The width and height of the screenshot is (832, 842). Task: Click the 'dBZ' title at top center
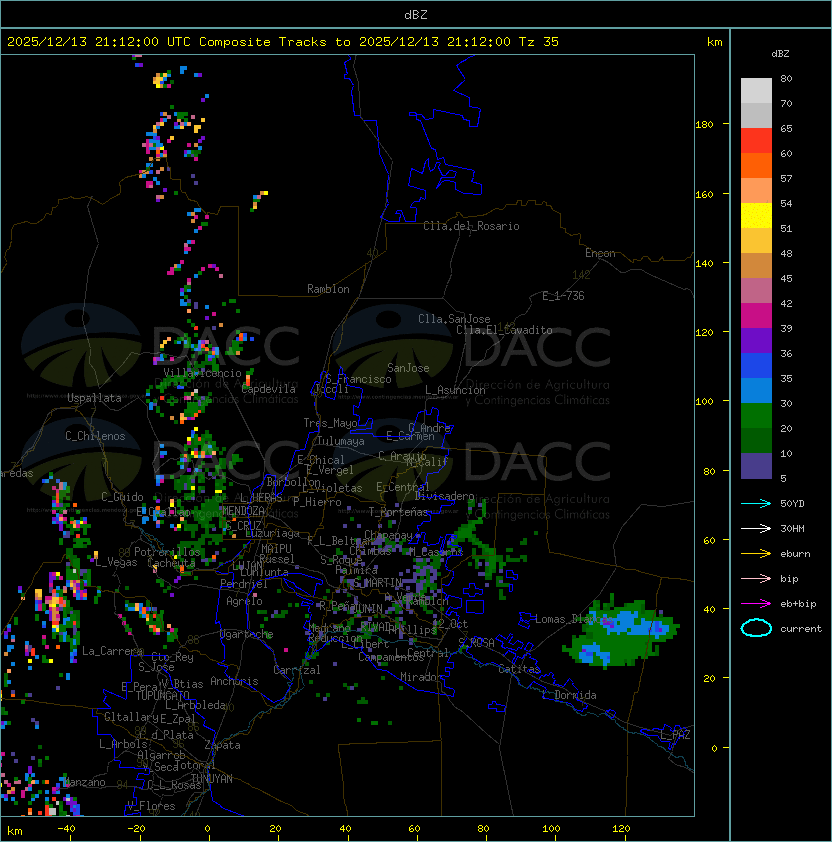[x=416, y=14]
